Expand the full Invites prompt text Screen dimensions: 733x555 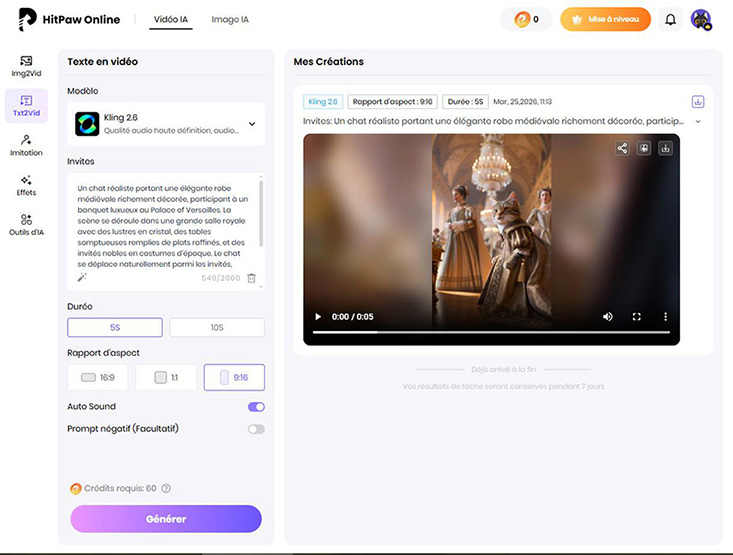point(698,122)
